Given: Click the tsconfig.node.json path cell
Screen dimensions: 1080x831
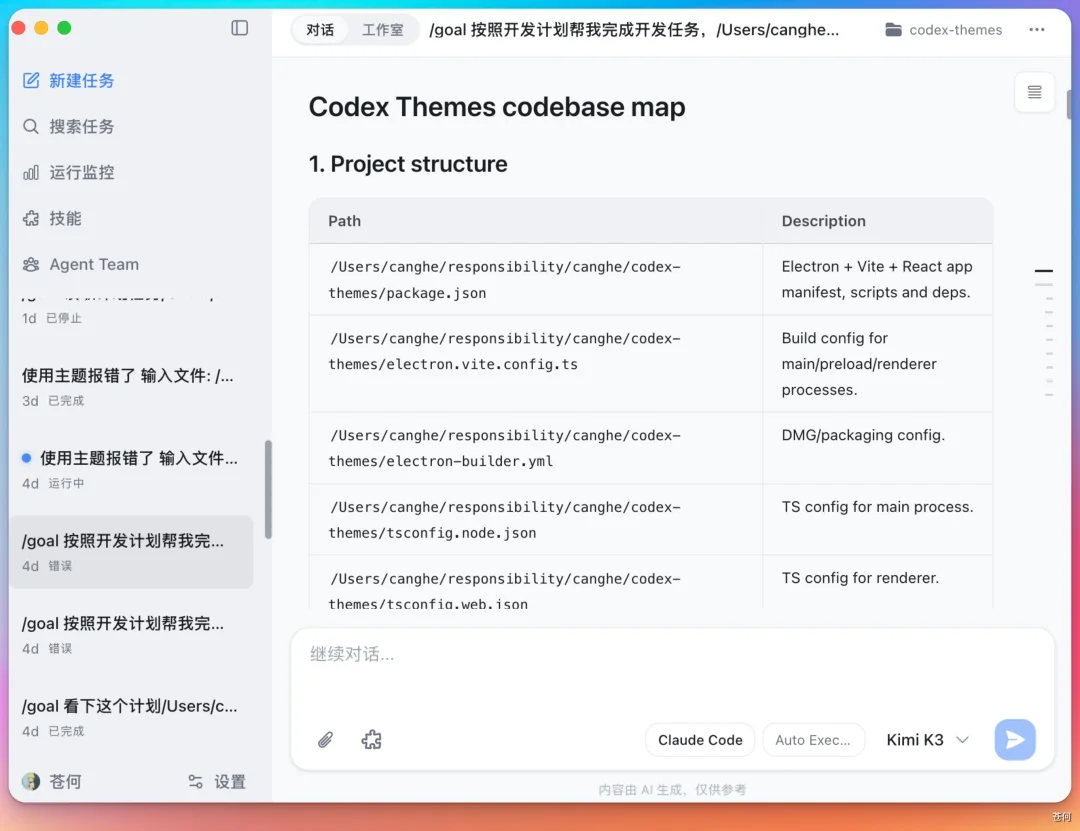Looking at the screenshot, I should coord(536,520).
